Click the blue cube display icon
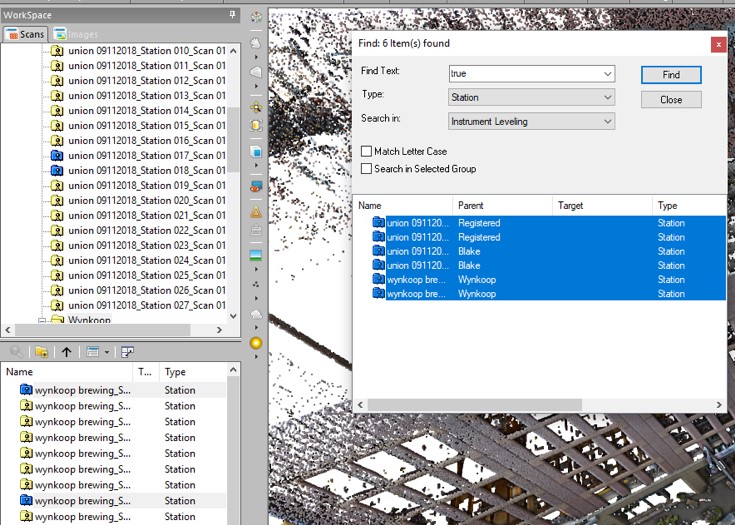The image size is (735, 525). point(256,151)
